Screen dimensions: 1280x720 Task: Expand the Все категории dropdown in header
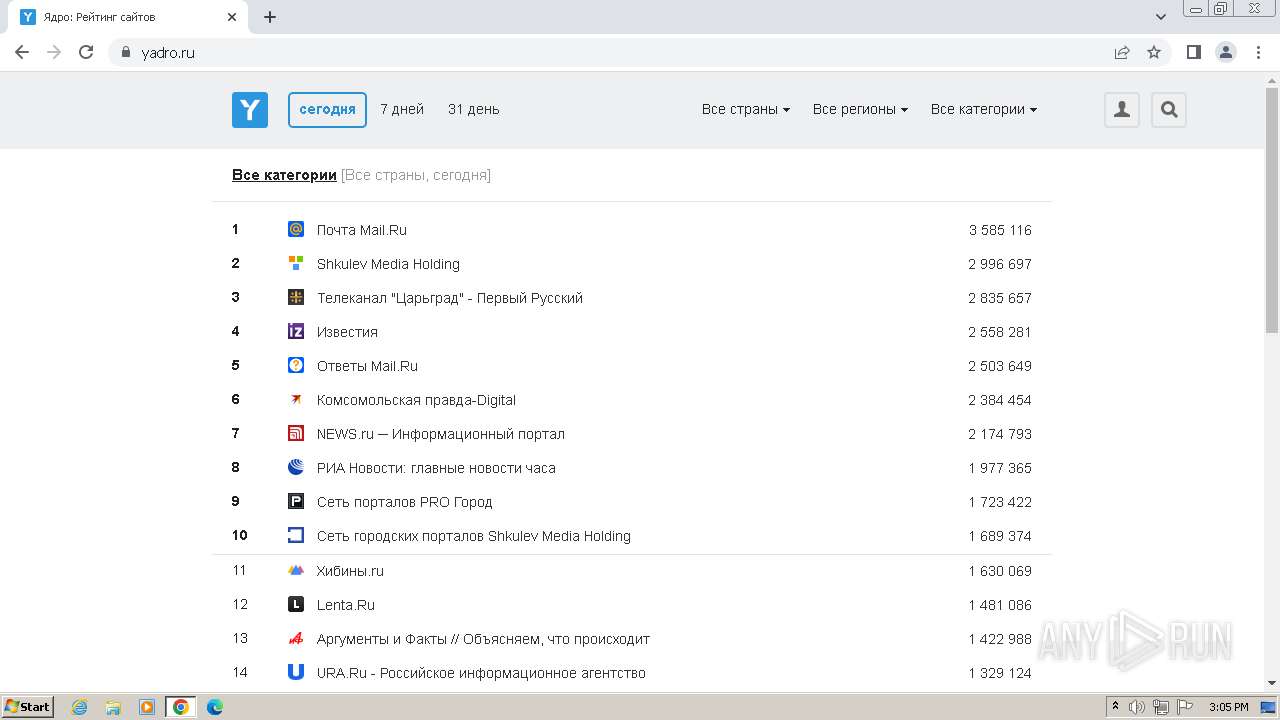coord(984,109)
